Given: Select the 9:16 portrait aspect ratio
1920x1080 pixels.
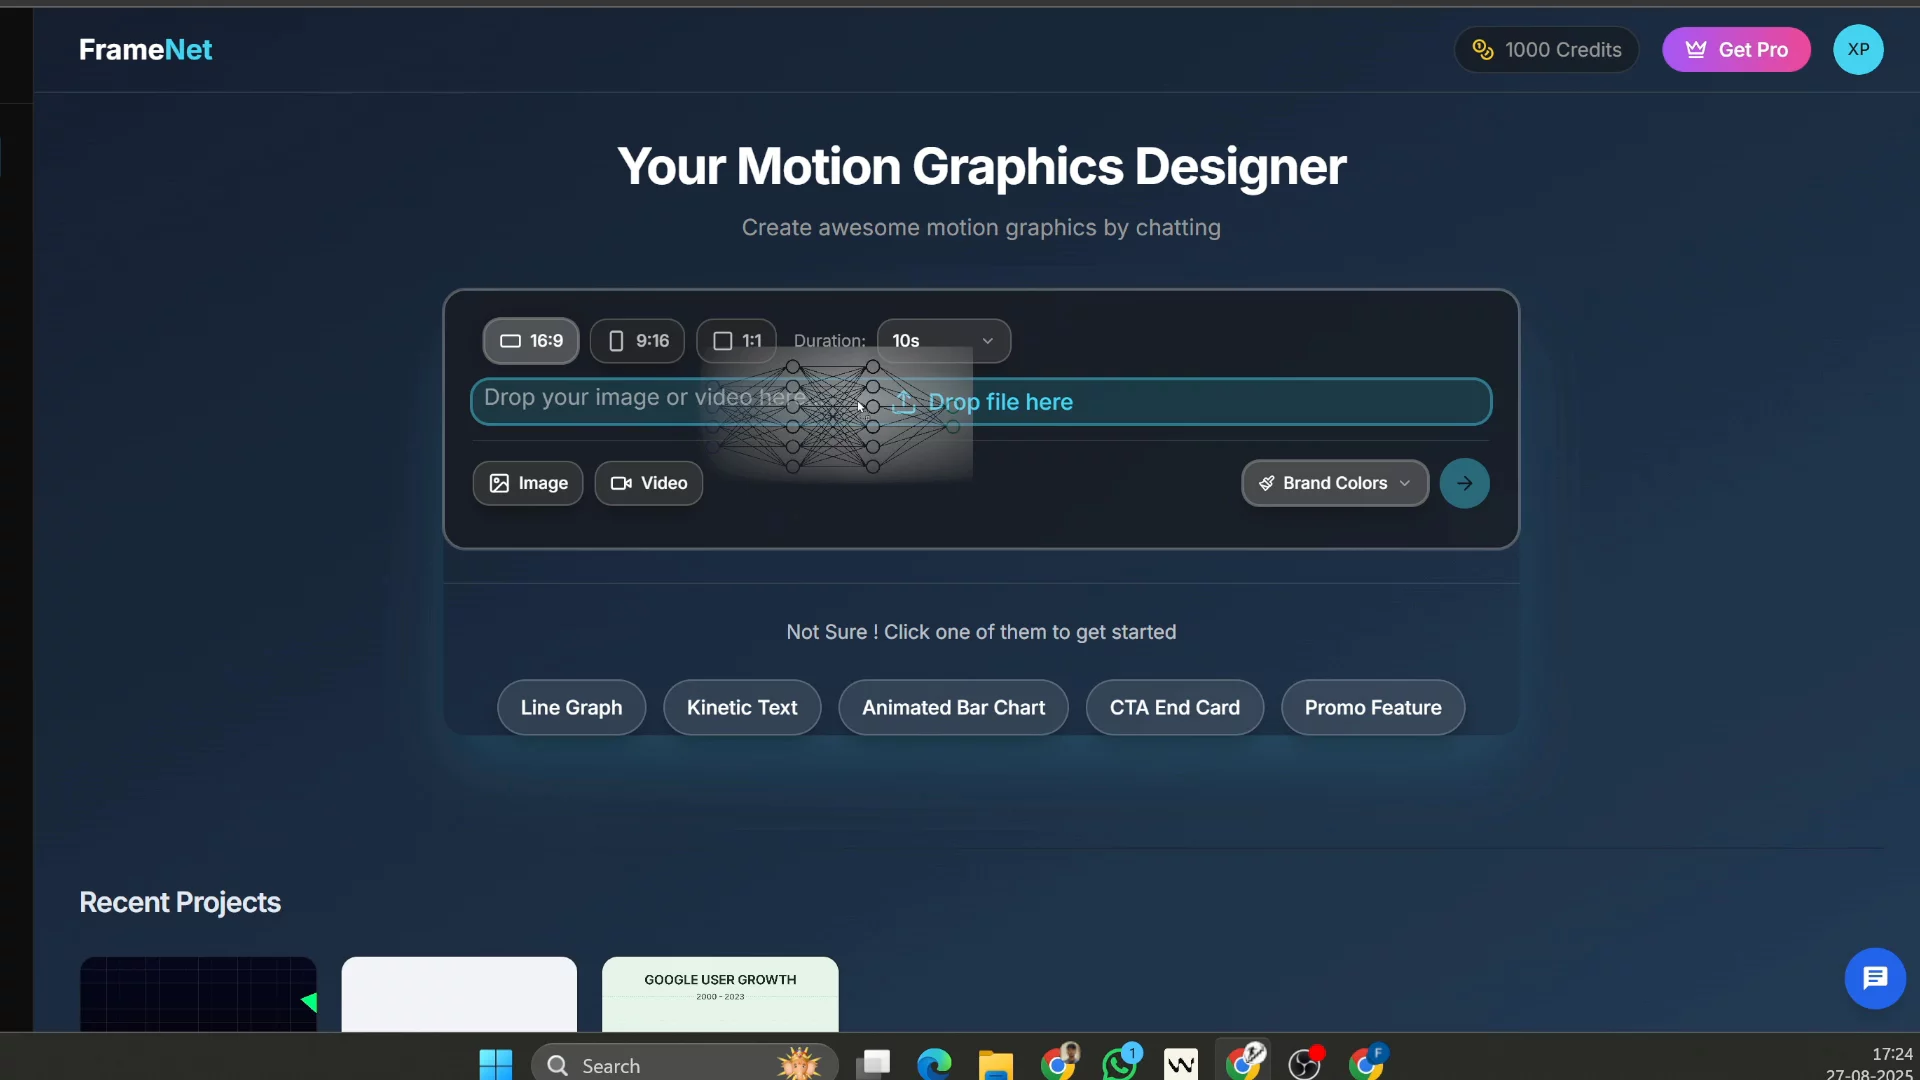Looking at the screenshot, I should tap(637, 340).
